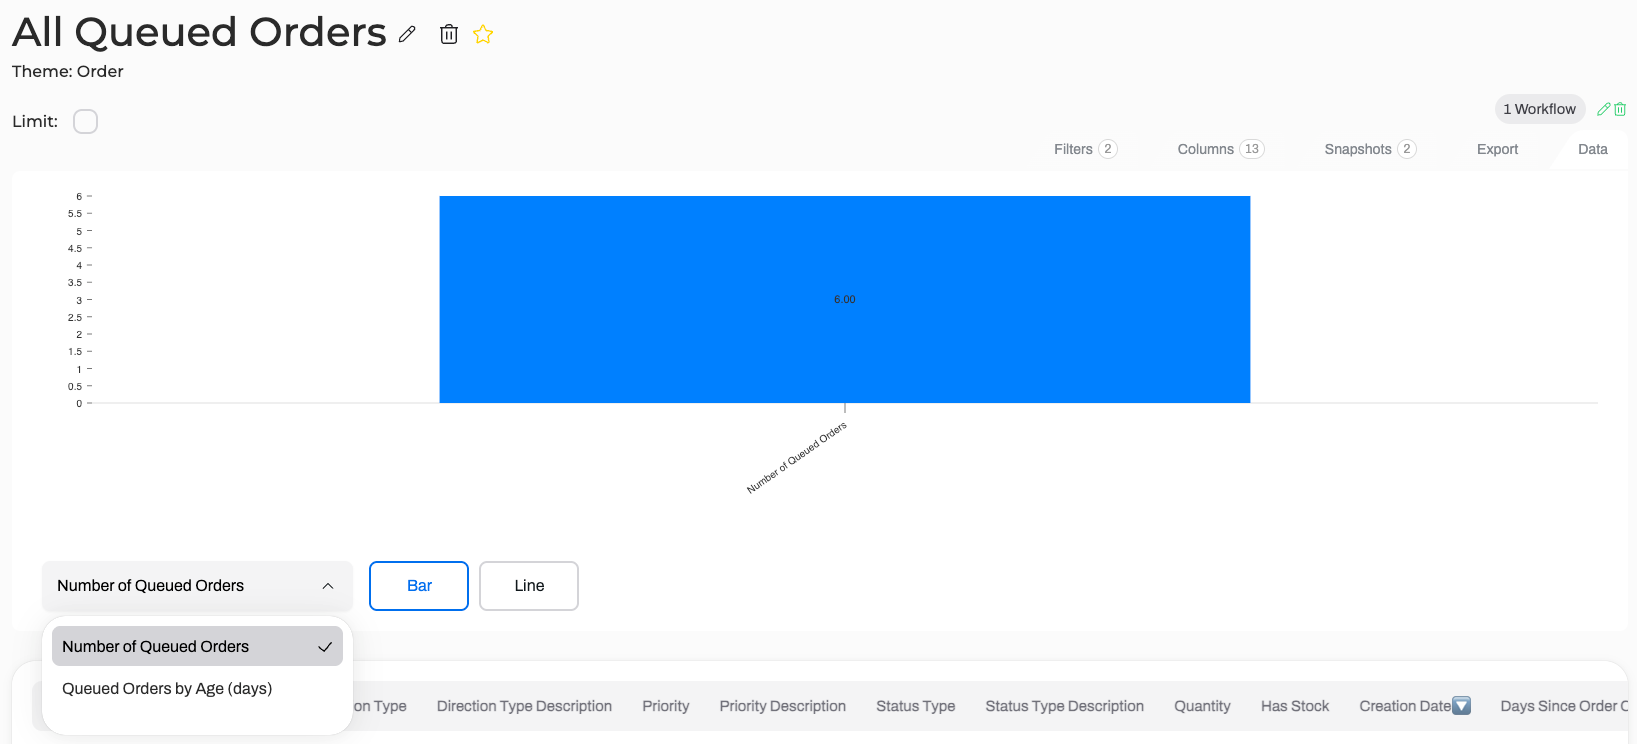Click the Priority column header
1637x744 pixels.
[x=666, y=706]
